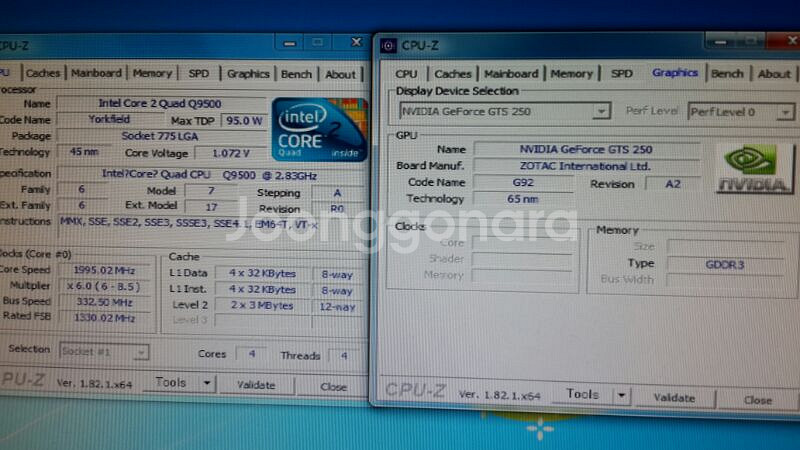Image resolution: width=800 pixels, height=450 pixels.
Task: Click the A2 revision value
Action: pyautogui.click(x=673, y=184)
